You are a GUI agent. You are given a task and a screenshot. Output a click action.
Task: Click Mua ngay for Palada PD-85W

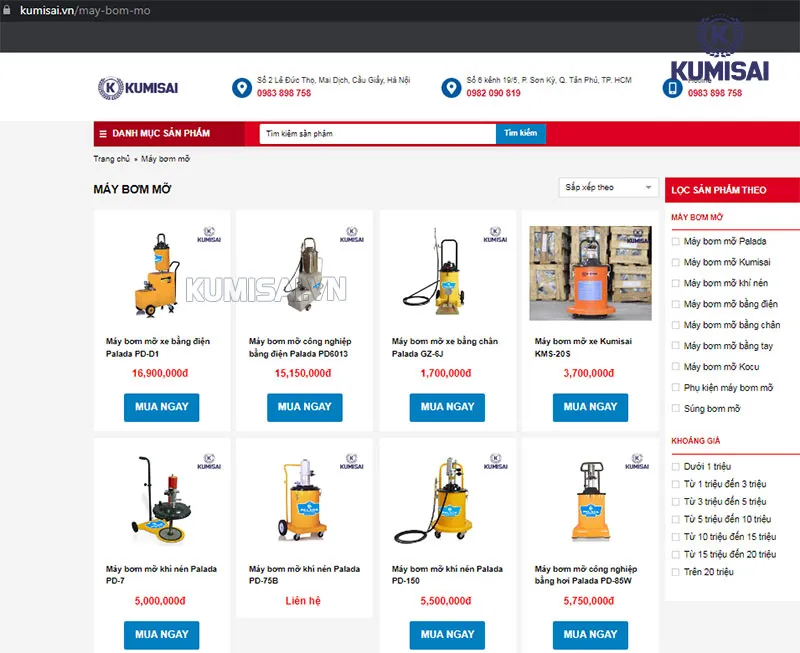(590, 635)
